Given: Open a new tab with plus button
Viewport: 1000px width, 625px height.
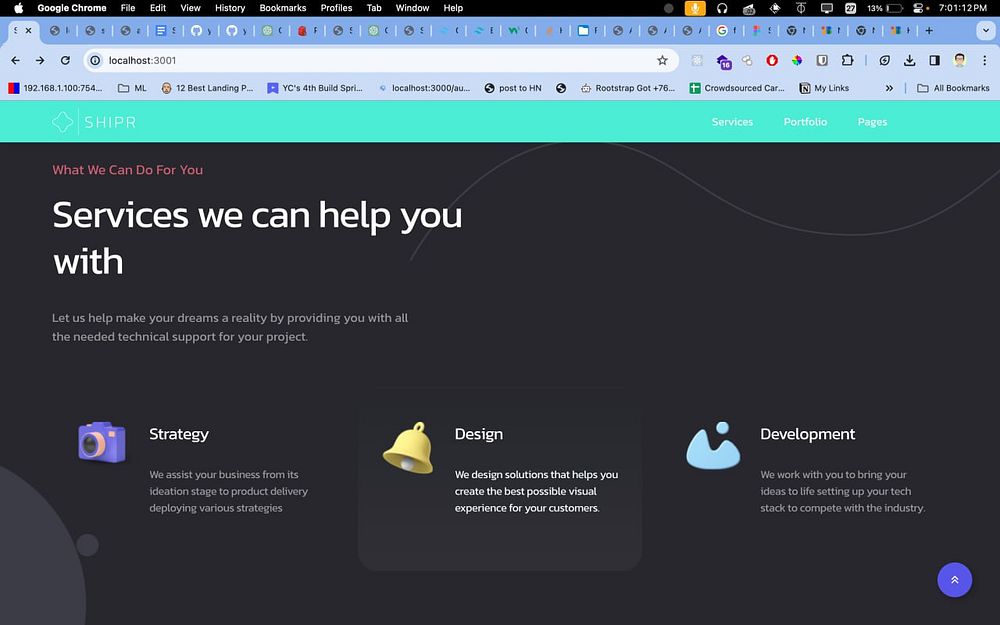Looking at the screenshot, I should click(x=929, y=31).
